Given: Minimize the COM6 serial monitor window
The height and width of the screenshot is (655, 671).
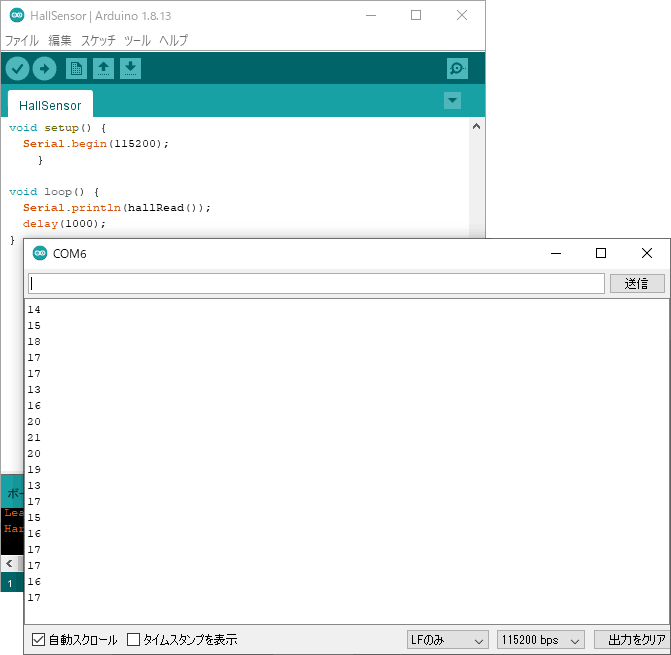Looking at the screenshot, I should pyautogui.click(x=556, y=253).
